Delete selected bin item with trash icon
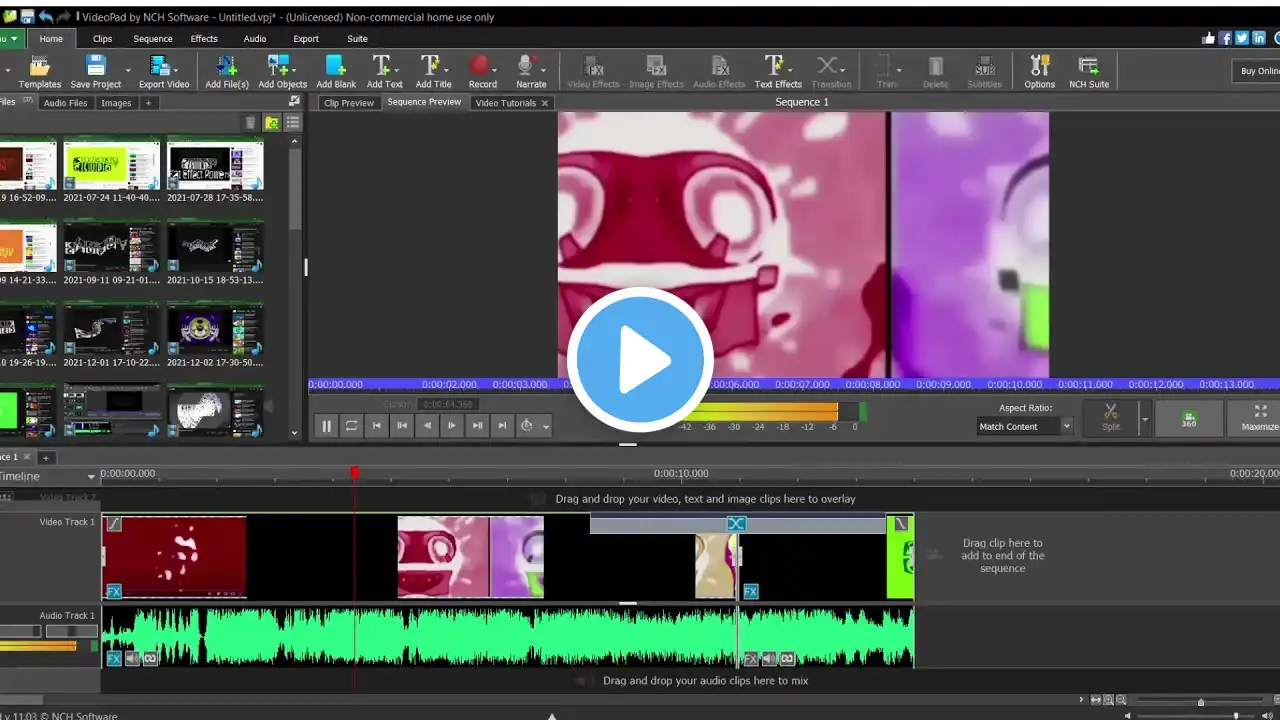1280x720 pixels. click(x=250, y=123)
